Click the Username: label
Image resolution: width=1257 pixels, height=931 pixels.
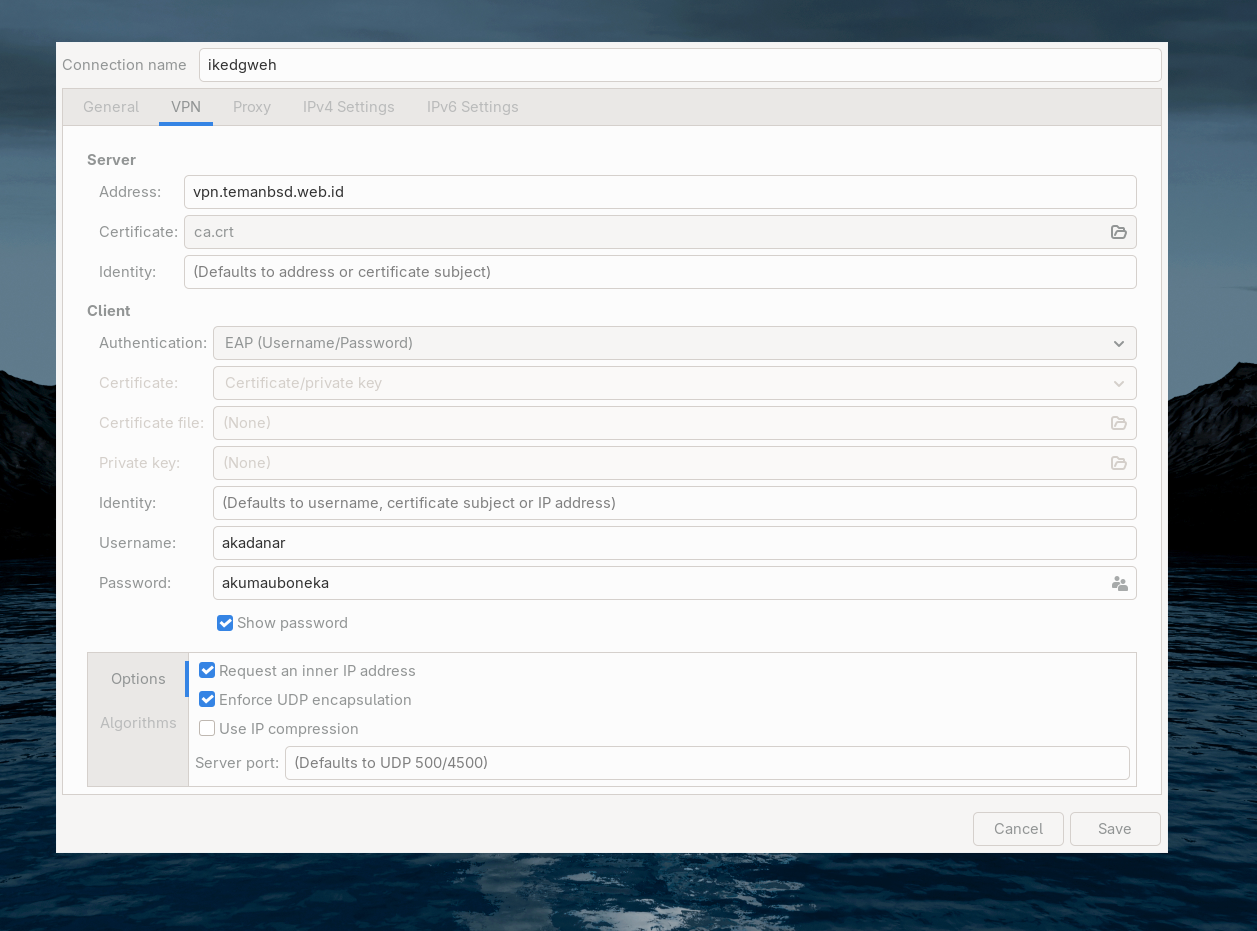137,543
